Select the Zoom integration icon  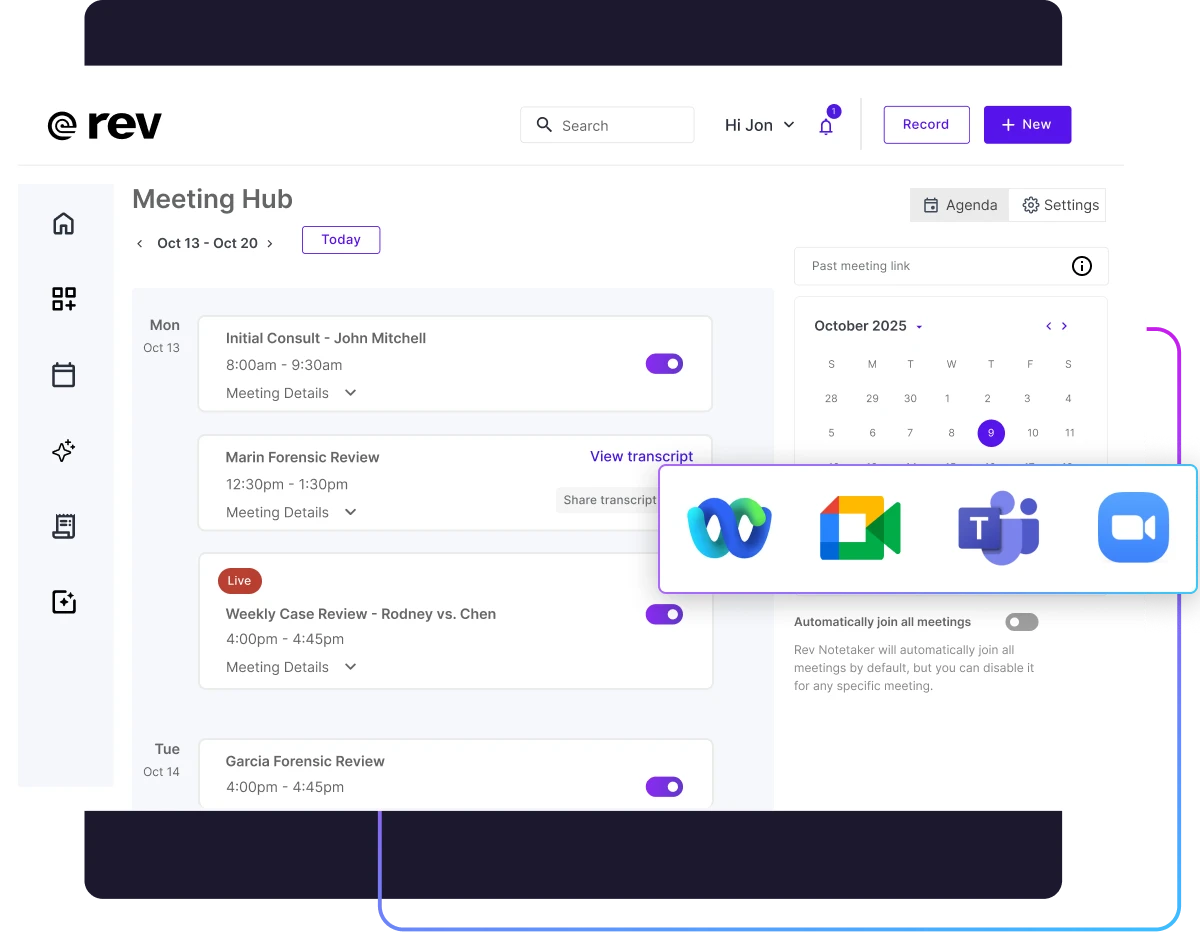click(x=1133, y=527)
